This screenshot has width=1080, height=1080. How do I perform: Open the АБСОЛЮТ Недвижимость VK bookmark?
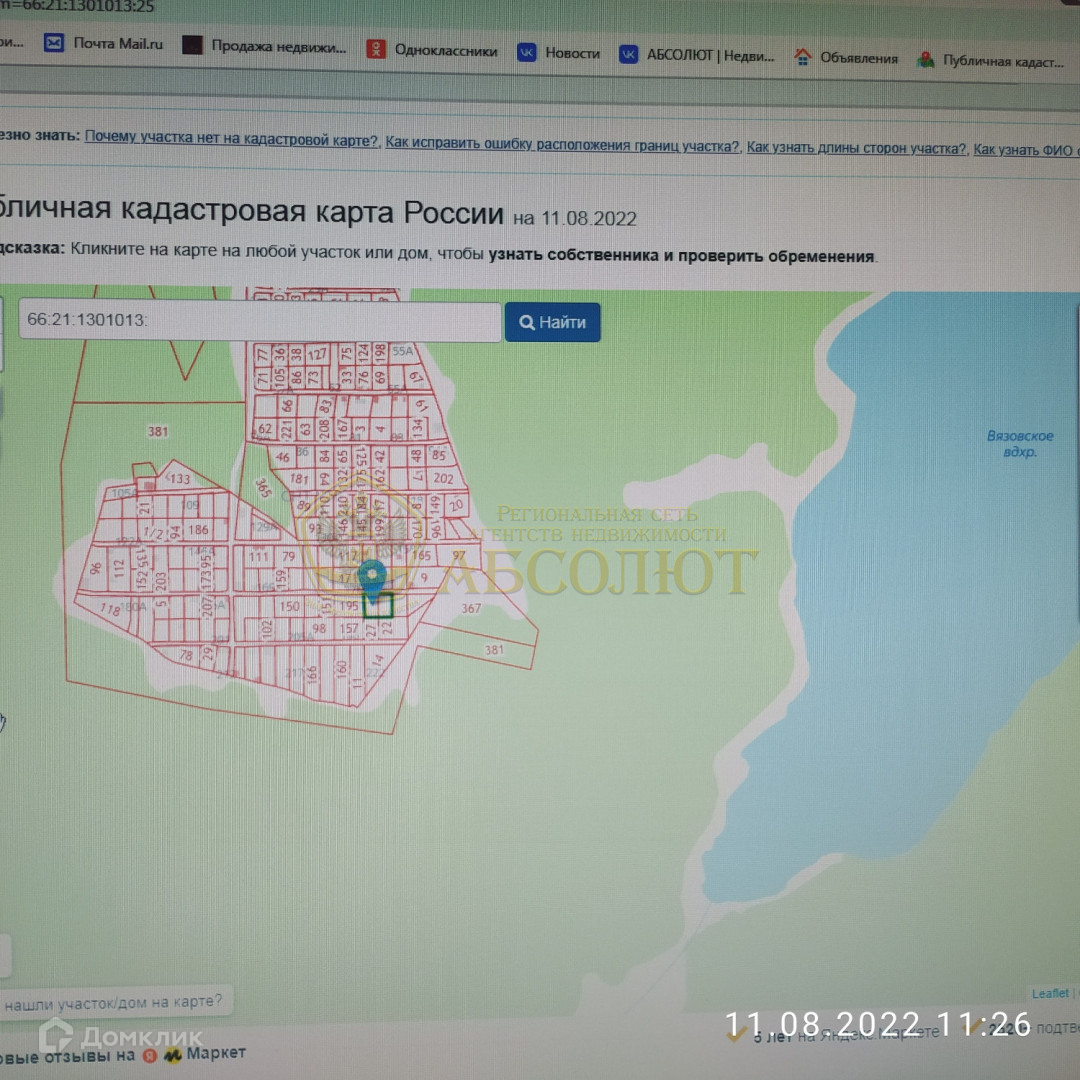629,55
